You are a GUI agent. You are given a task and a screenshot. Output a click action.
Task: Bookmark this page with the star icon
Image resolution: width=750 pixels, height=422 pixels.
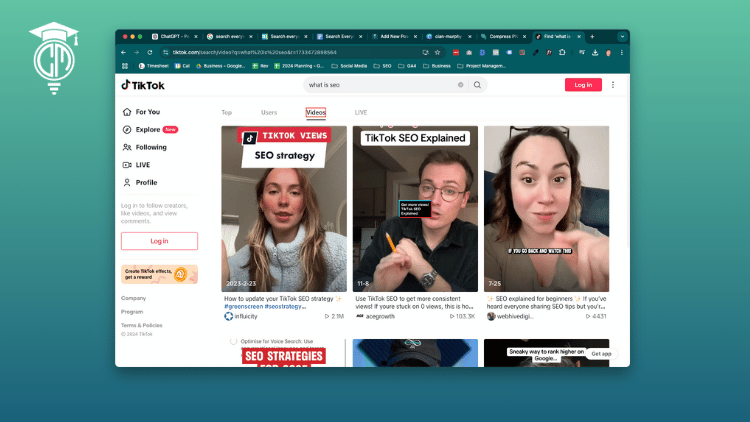coord(437,52)
